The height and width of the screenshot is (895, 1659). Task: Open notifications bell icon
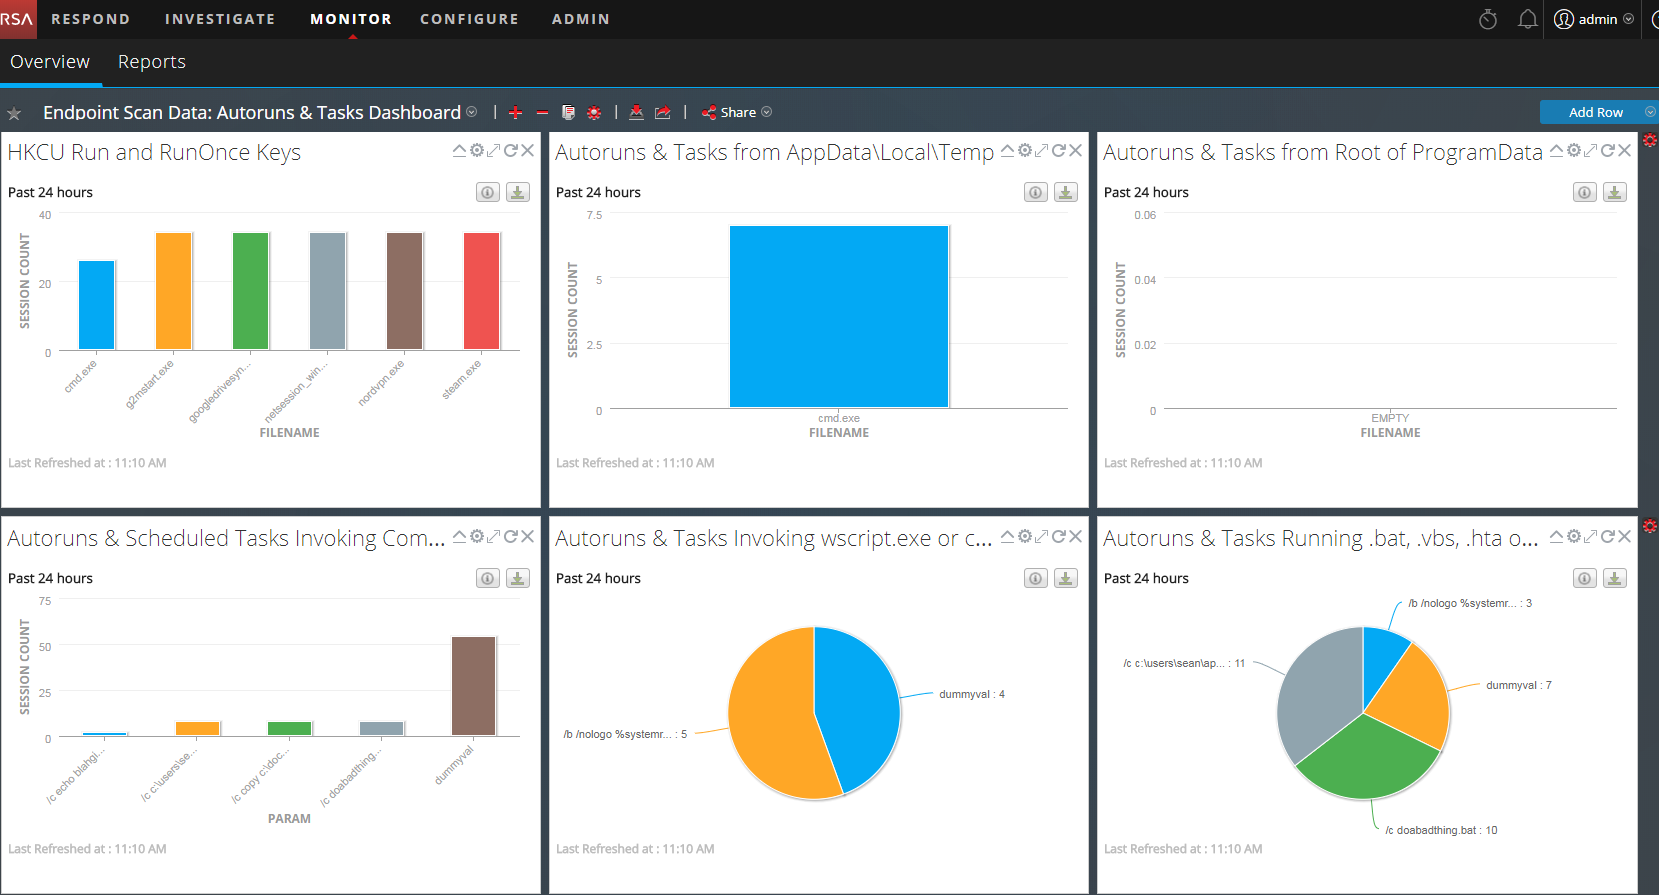(1527, 19)
